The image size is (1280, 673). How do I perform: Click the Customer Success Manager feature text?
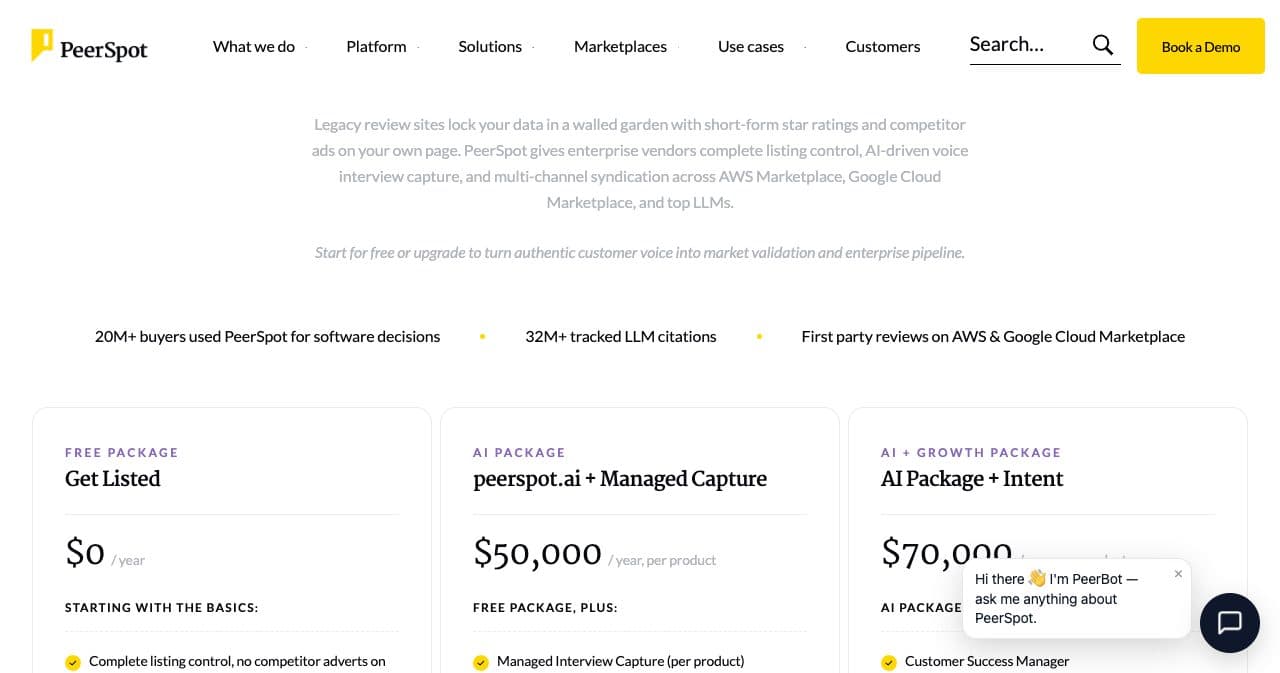point(987,661)
